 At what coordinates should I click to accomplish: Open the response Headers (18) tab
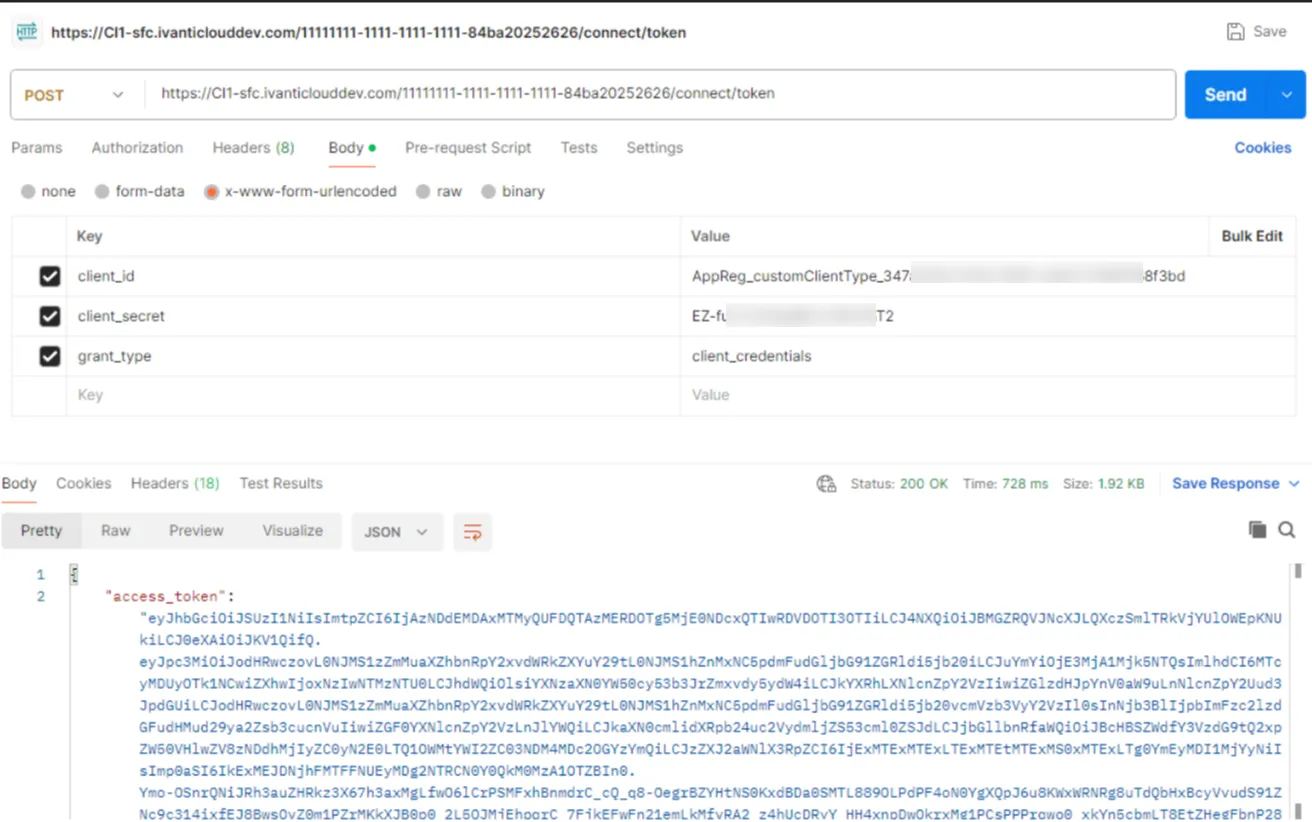(x=175, y=484)
